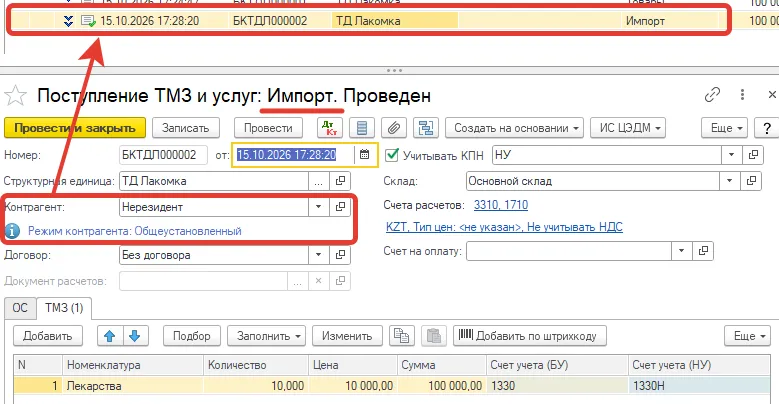Screen dimensions: 779x404
Task: Select price cell 10 000,00
Action: pyautogui.click(x=353, y=386)
